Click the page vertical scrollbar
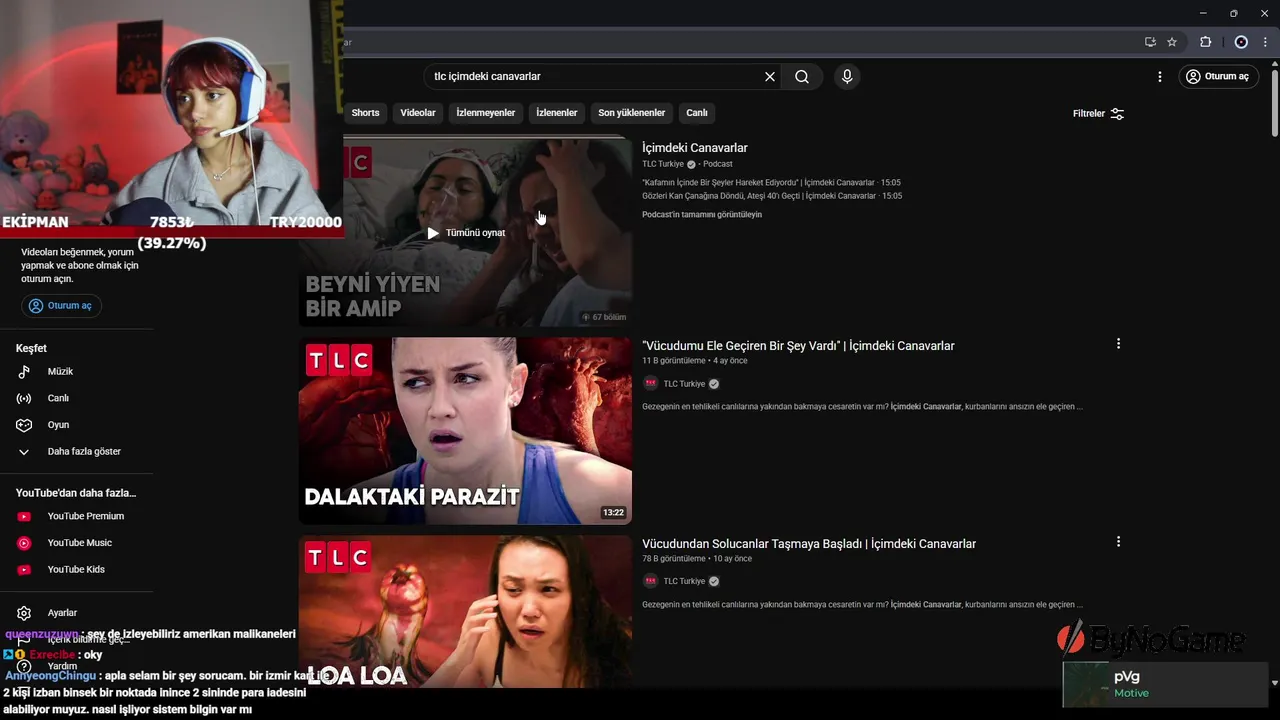The image size is (1280, 720). (1275, 102)
